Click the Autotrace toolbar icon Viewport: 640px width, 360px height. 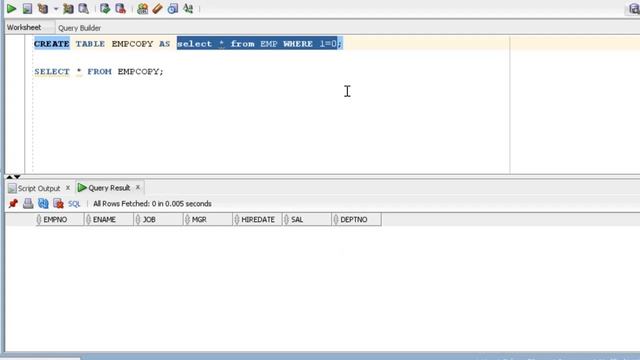(x=68, y=9)
